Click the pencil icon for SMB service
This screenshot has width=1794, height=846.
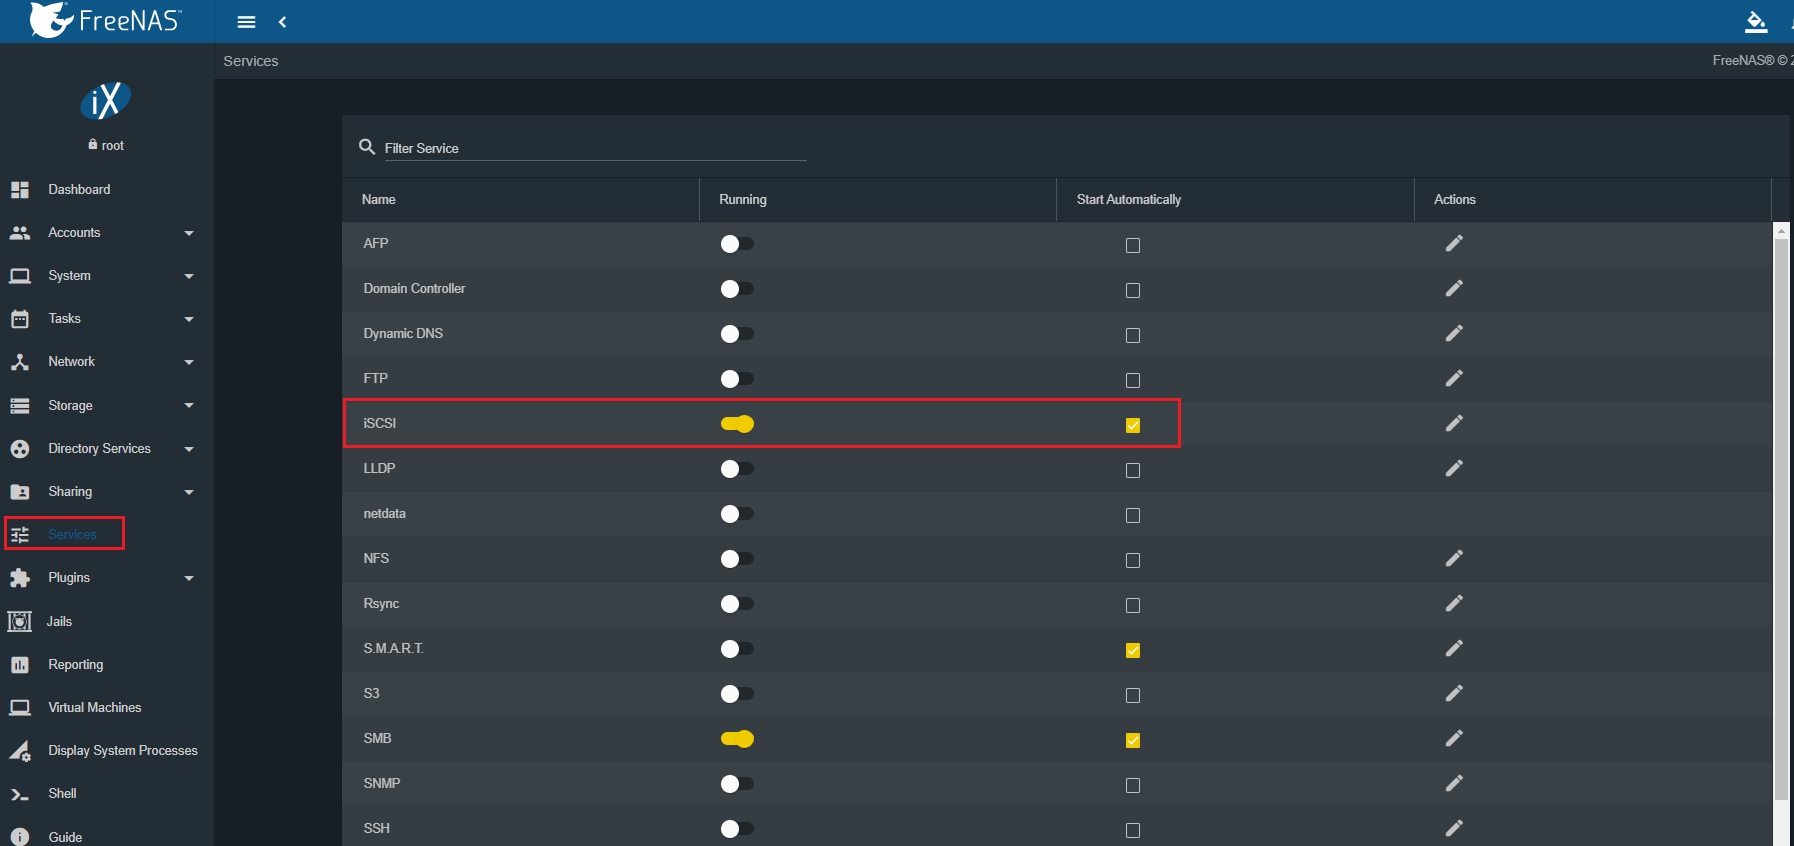click(1454, 738)
